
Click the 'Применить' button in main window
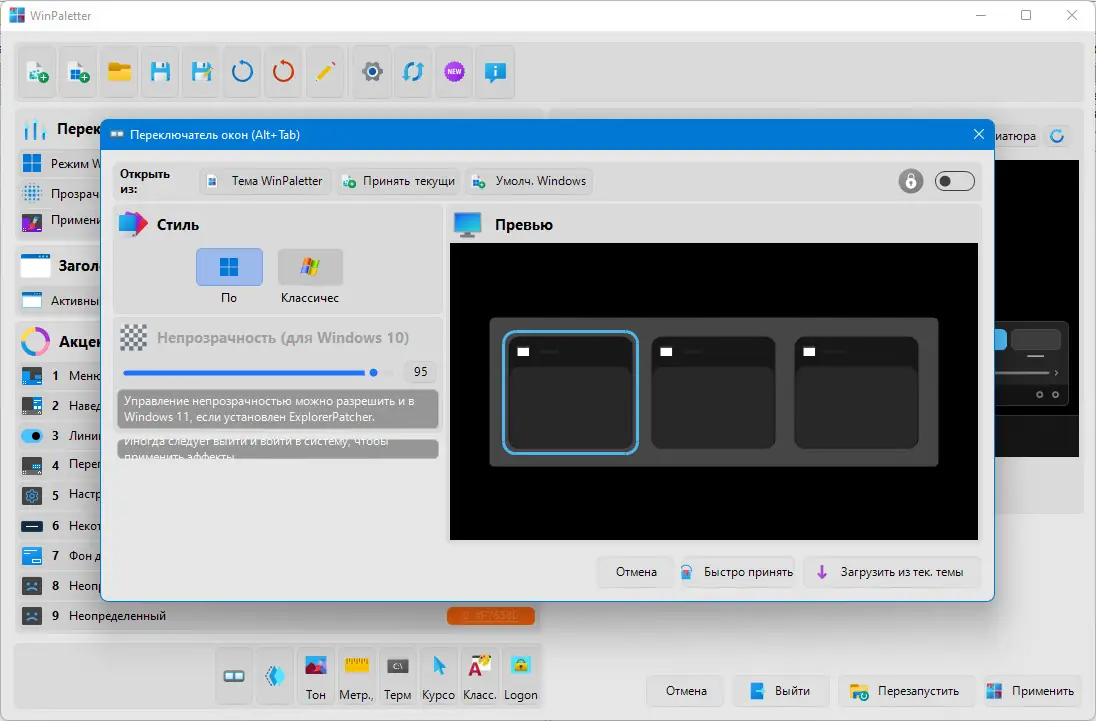pyautogui.click(x=1030, y=691)
